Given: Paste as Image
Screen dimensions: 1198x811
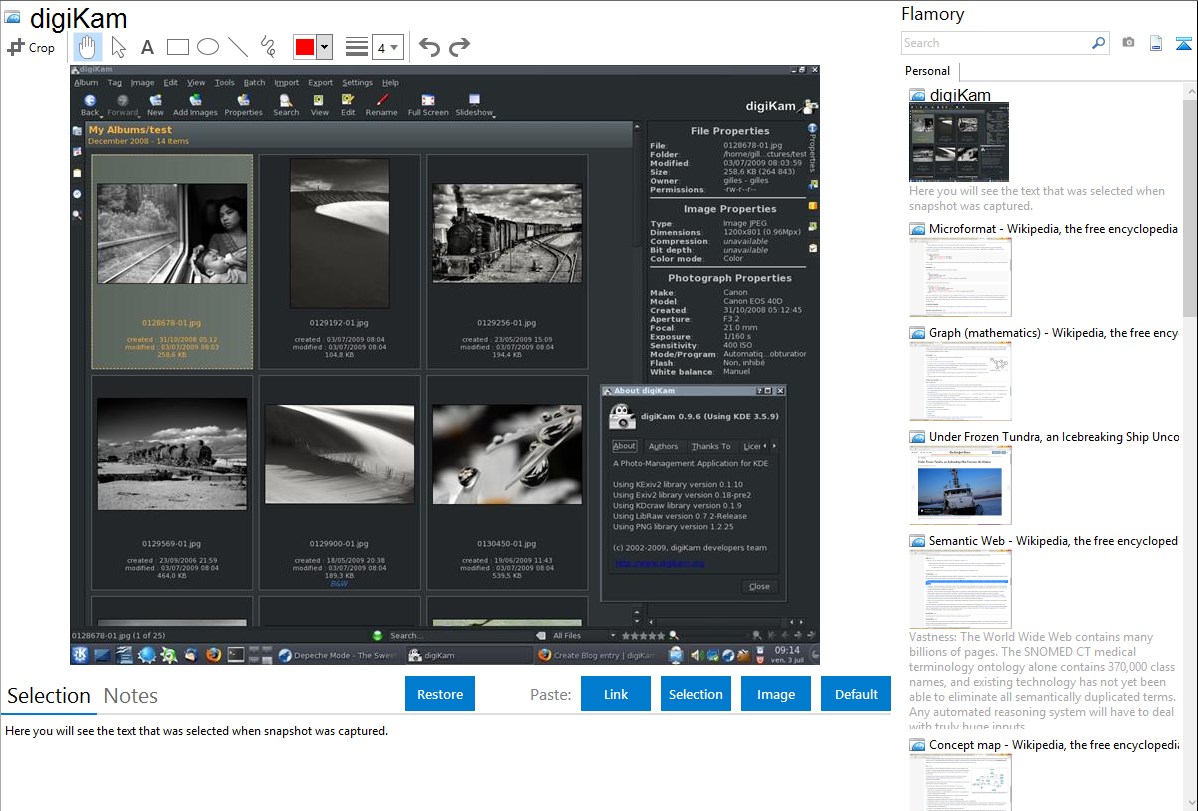Looking at the screenshot, I should (x=775, y=694).
